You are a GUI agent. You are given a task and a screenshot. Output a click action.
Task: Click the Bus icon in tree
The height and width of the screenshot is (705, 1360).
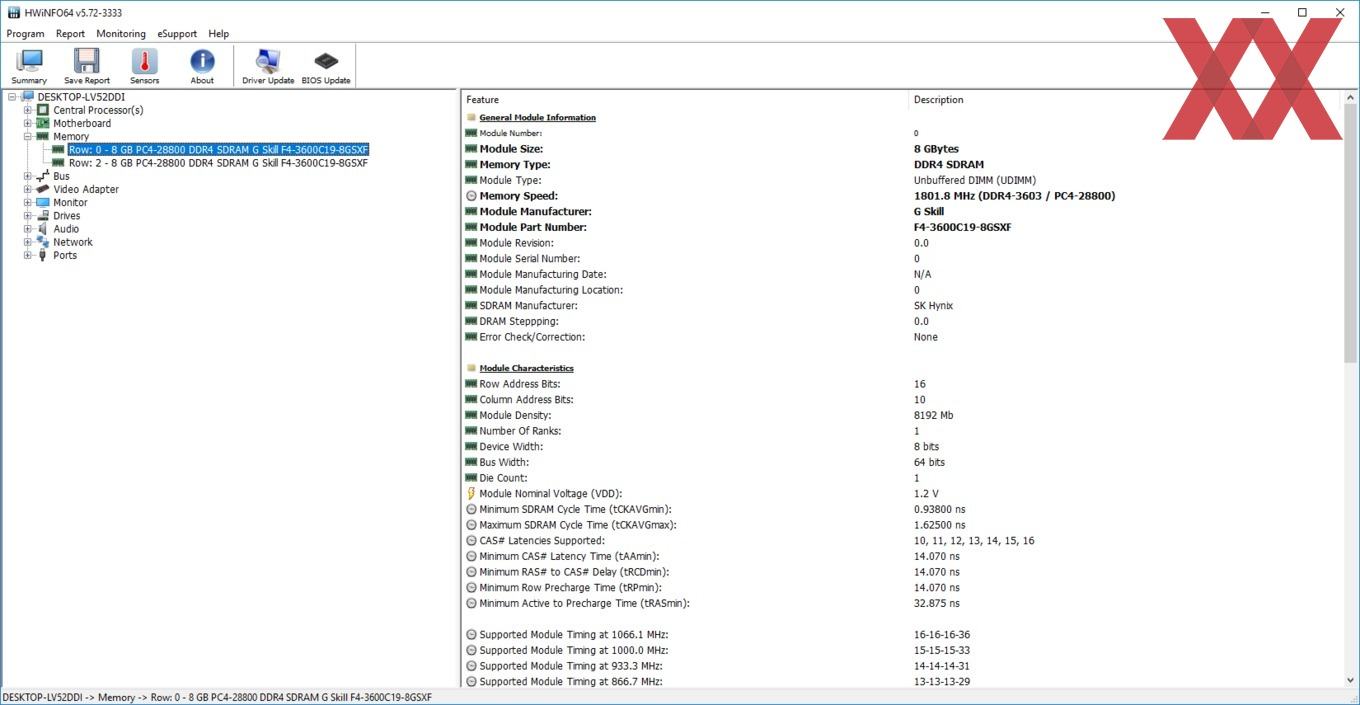click(x=43, y=176)
